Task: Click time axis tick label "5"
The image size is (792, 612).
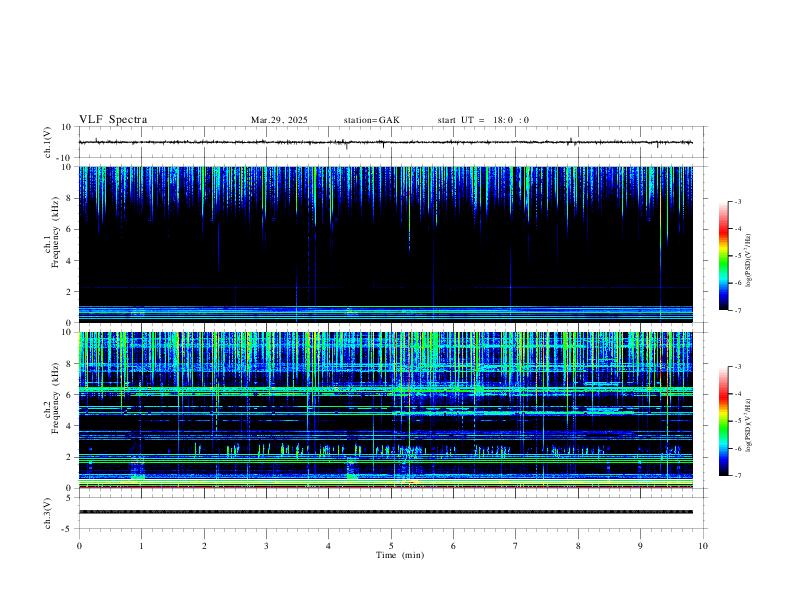Action: (x=391, y=546)
